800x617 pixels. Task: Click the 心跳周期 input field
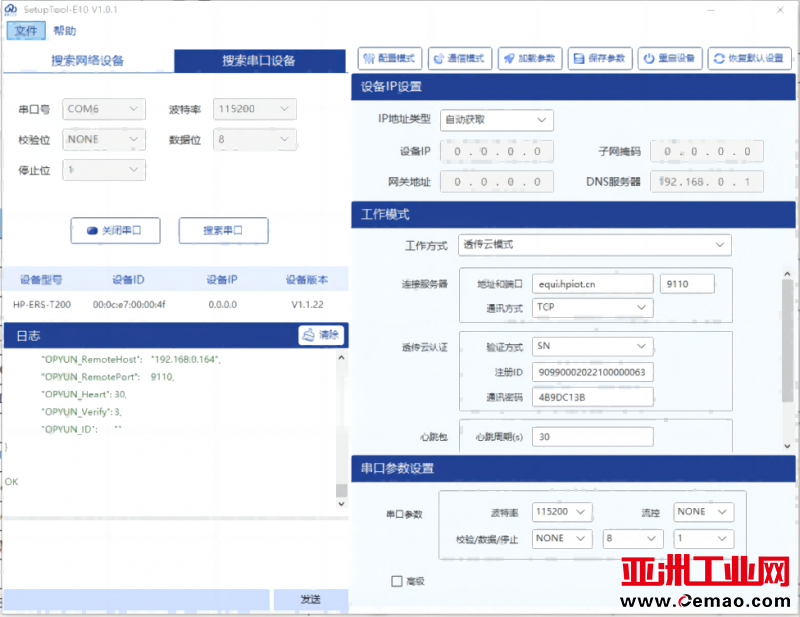[x=593, y=437]
